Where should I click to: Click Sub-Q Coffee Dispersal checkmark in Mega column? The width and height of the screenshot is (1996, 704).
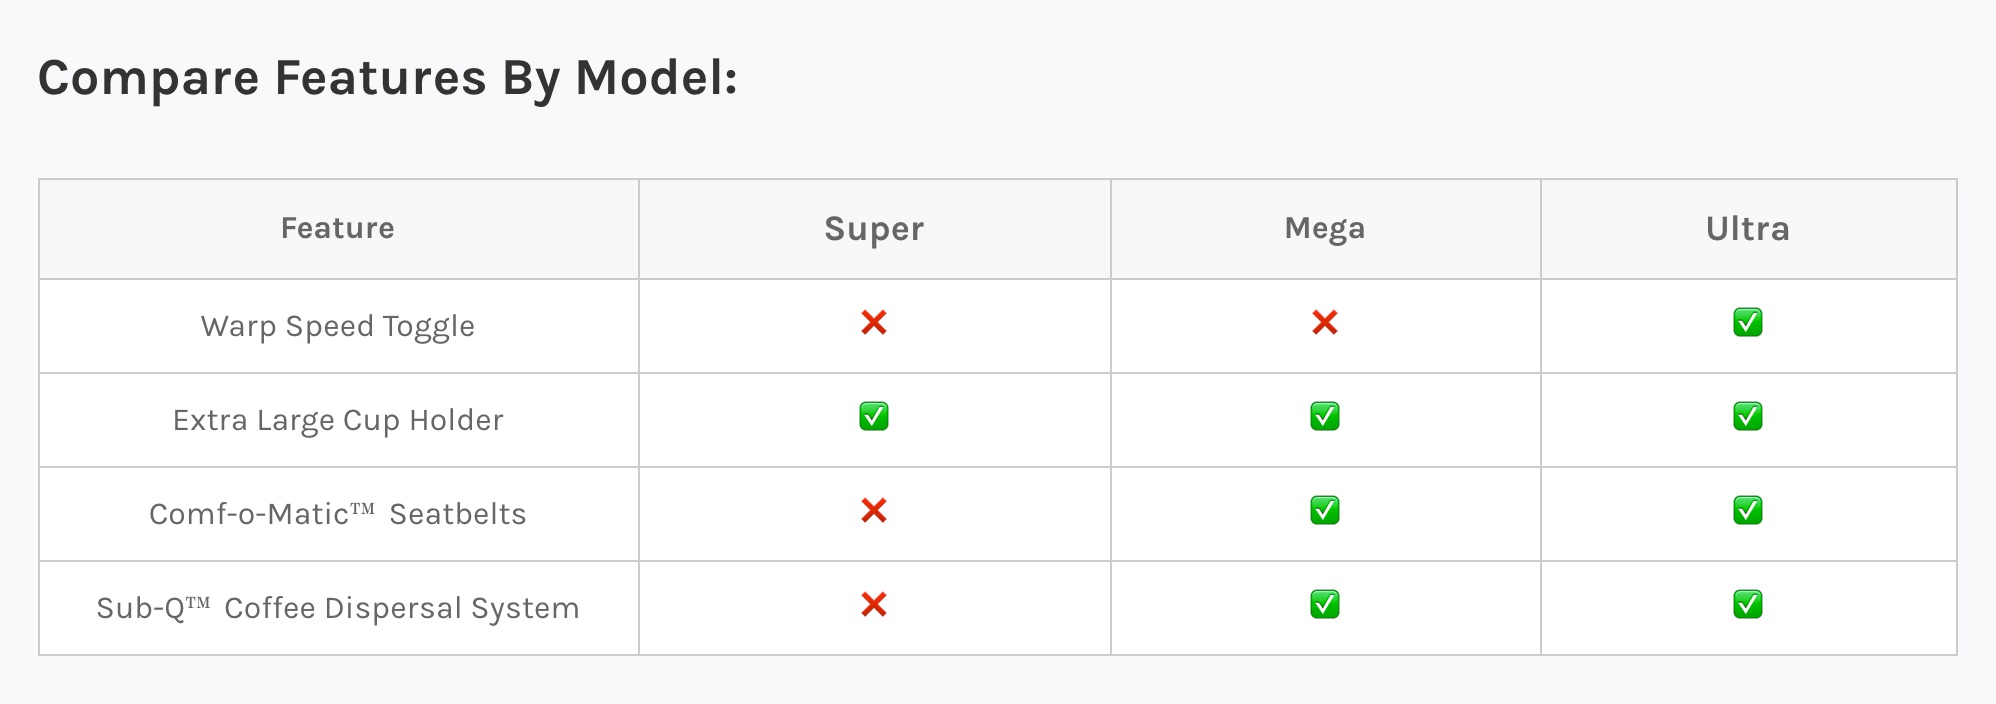(x=1325, y=605)
